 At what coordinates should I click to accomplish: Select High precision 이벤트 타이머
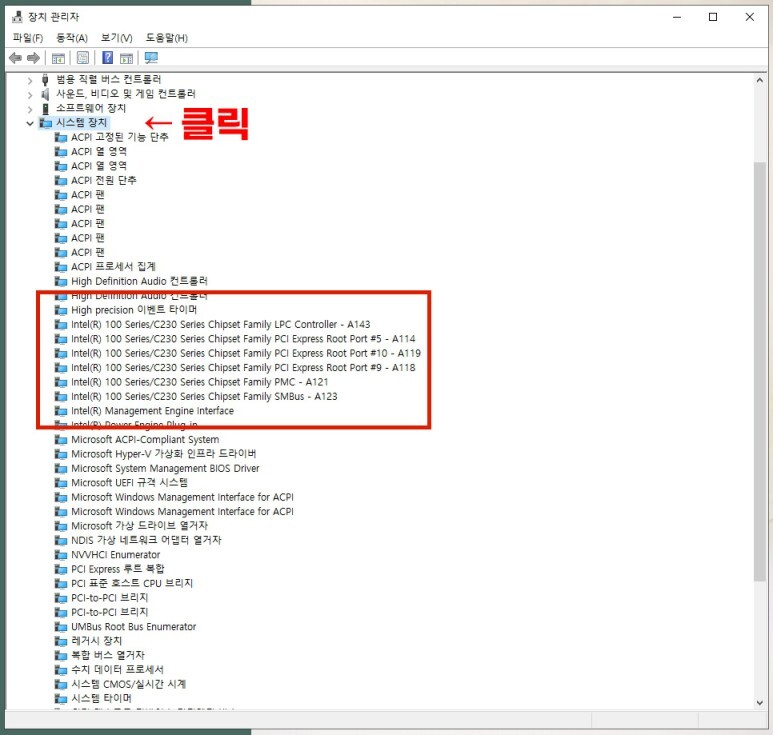click(x=134, y=310)
